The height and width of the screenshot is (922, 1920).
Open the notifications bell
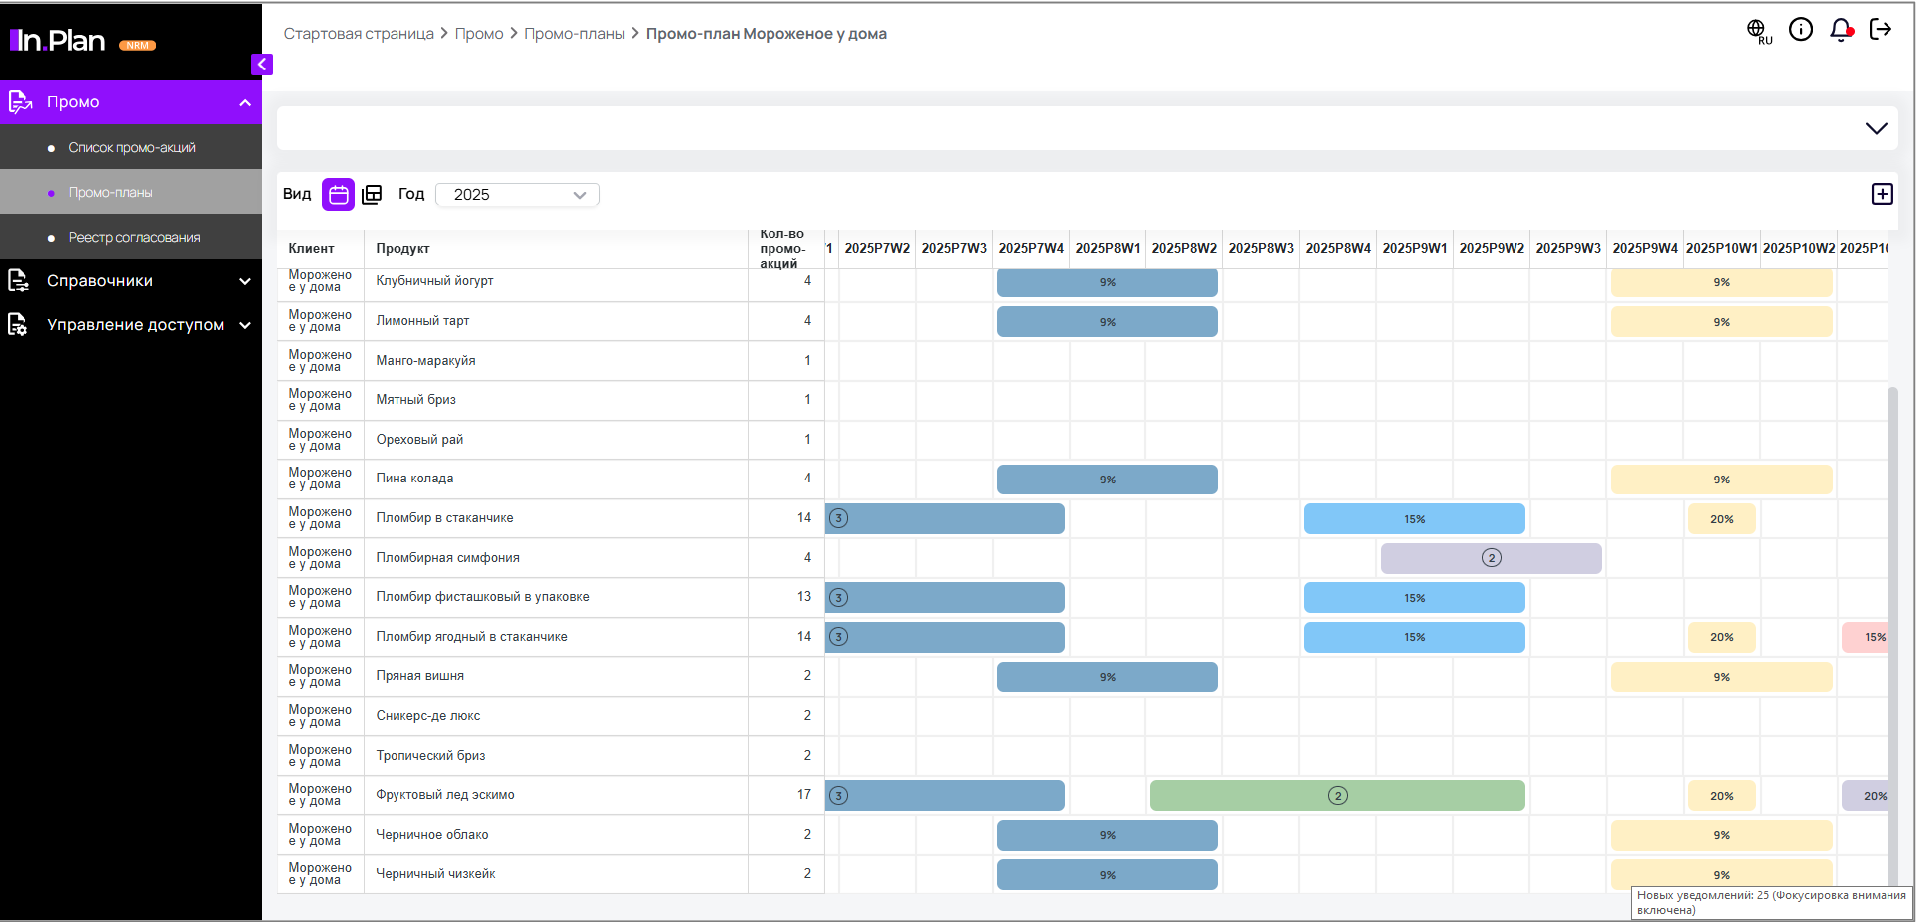click(x=1840, y=30)
